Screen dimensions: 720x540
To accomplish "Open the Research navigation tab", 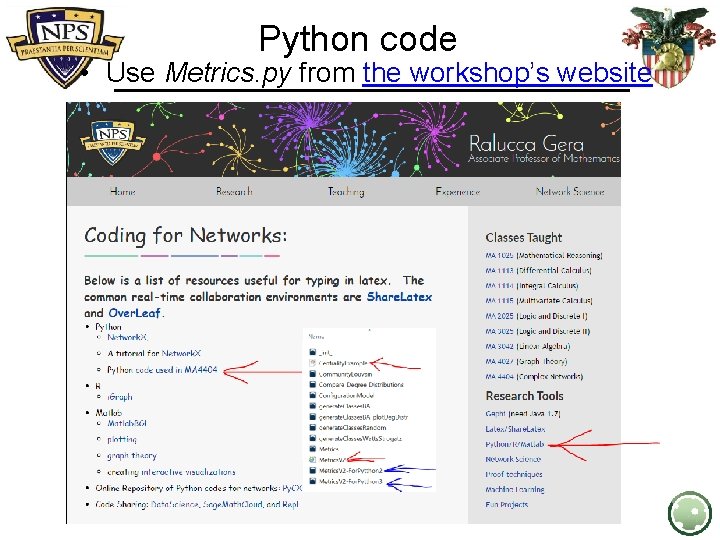I will point(234,191).
